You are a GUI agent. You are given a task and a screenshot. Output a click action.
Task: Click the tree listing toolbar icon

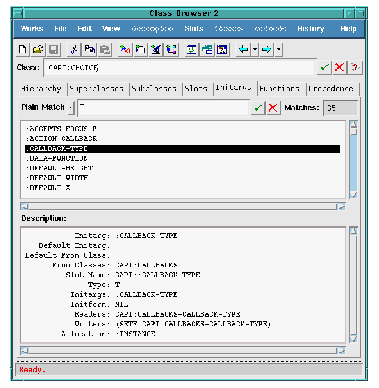coord(207,50)
